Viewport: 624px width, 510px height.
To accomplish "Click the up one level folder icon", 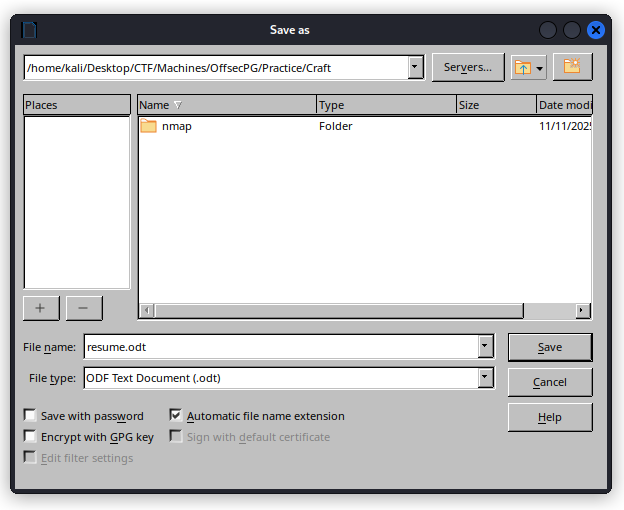I will click(522, 67).
